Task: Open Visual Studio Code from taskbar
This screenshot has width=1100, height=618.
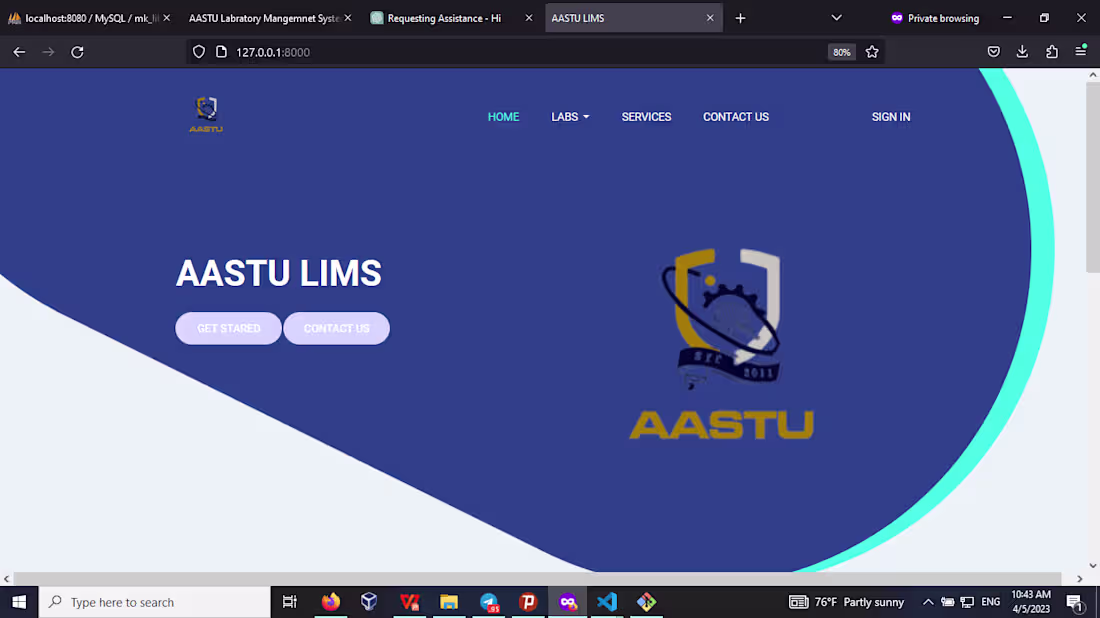Action: point(607,602)
